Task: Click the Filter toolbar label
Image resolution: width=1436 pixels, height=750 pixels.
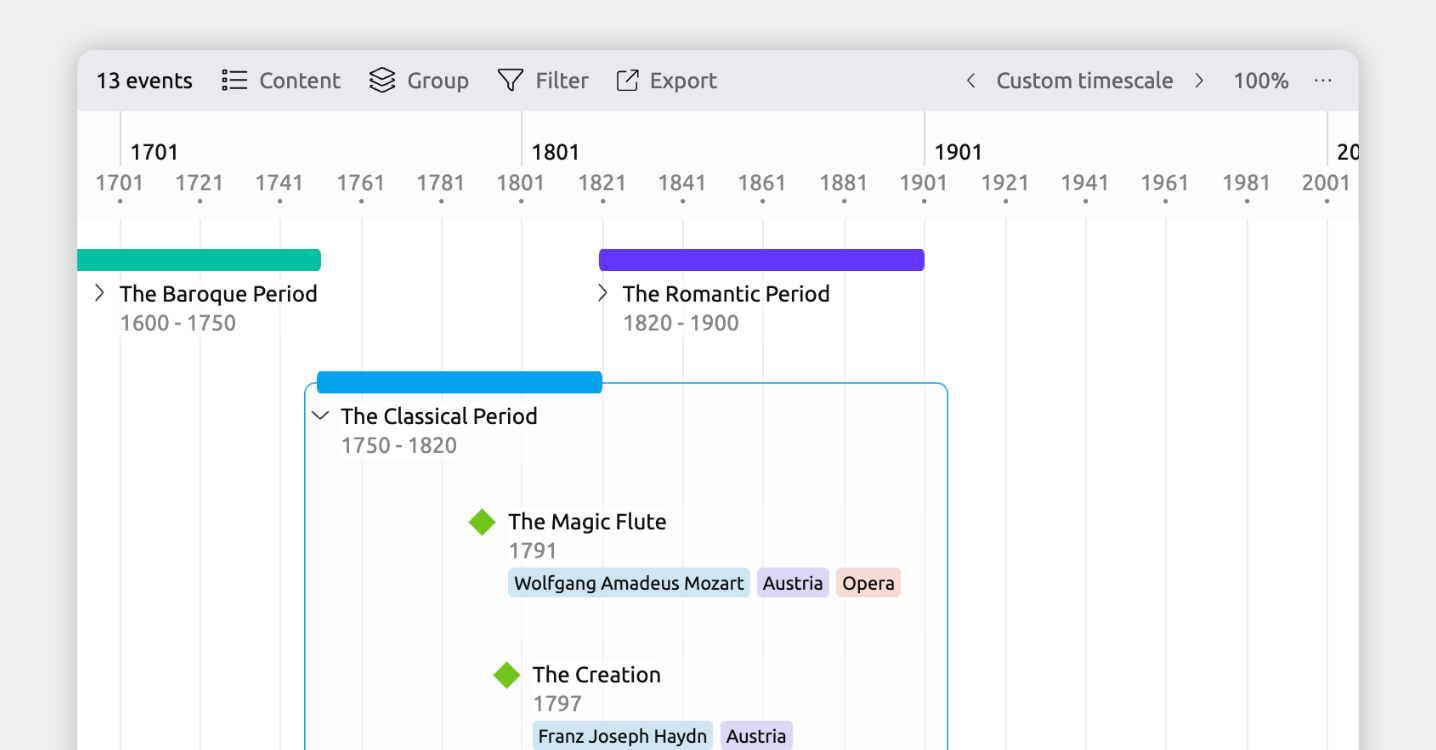Action: pyautogui.click(x=562, y=81)
